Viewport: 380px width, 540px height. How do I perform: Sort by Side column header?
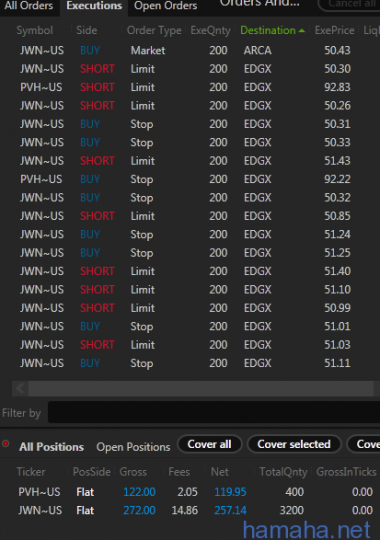86,30
